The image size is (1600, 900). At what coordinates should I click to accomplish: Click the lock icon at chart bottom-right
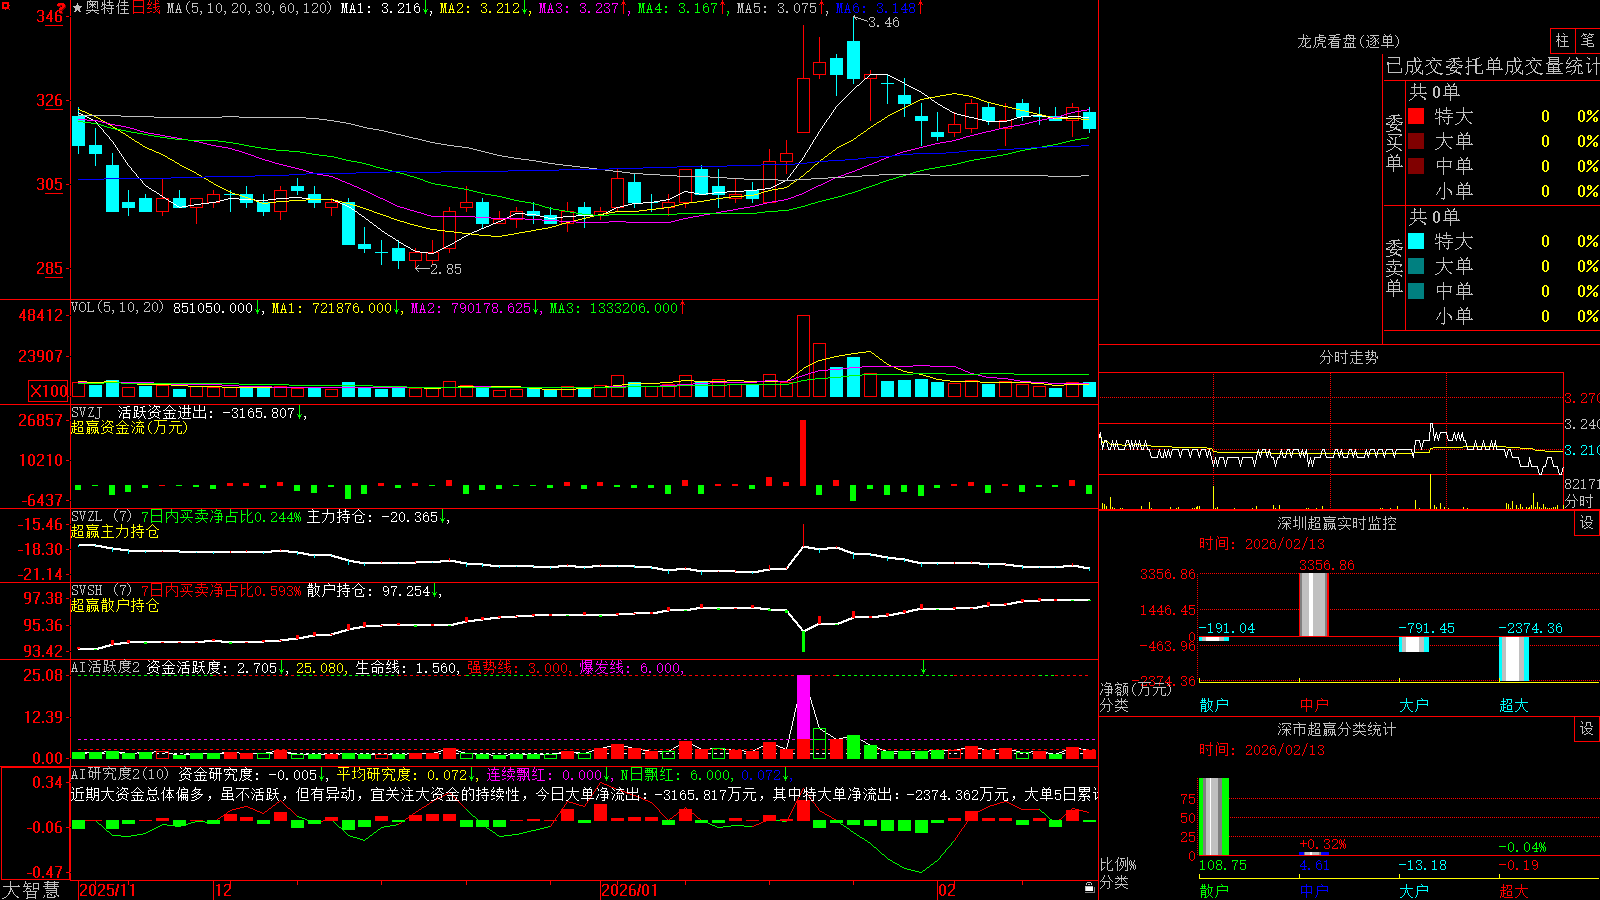pos(1089,888)
